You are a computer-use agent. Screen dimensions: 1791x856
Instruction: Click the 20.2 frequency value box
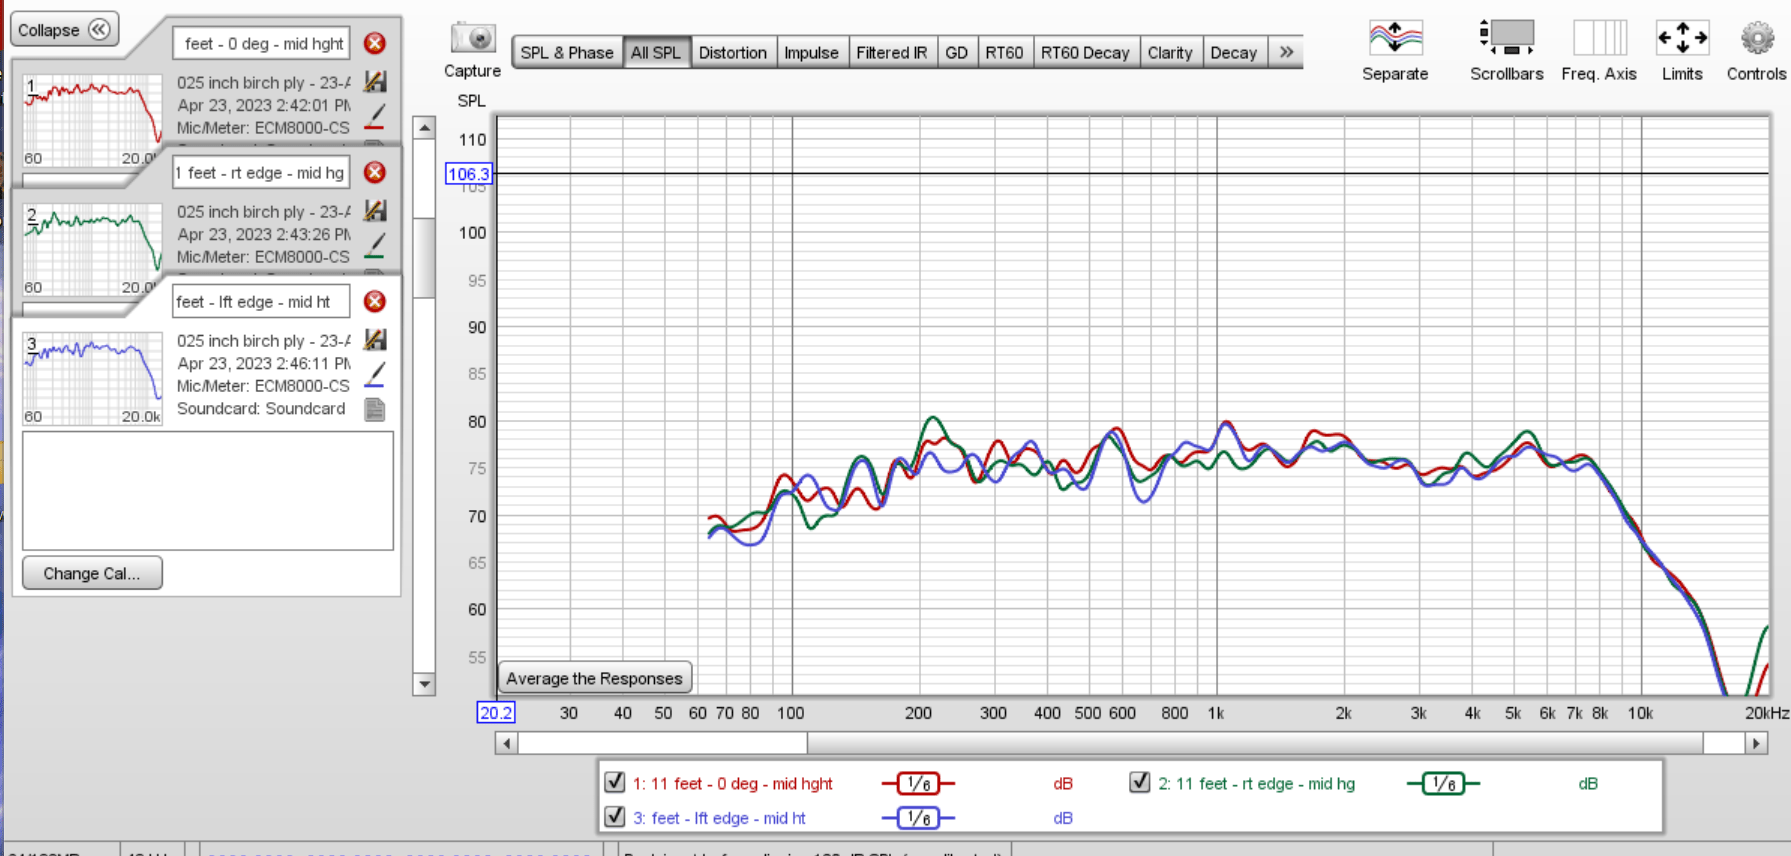tap(496, 712)
